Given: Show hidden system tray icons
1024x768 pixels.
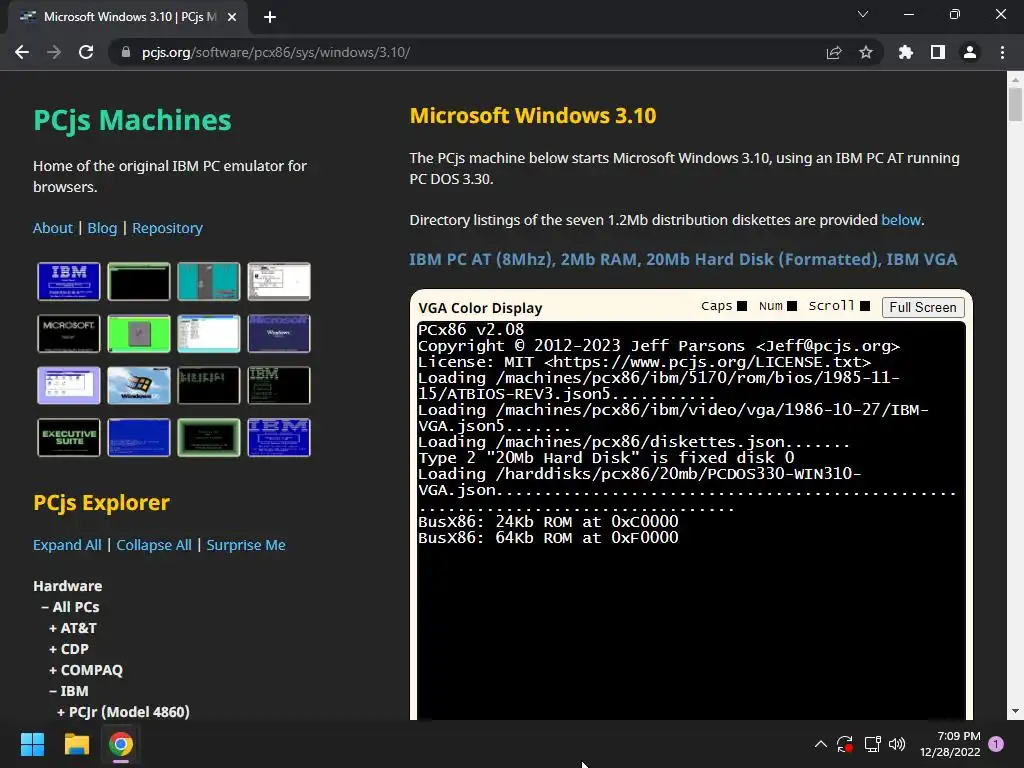Looking at the screenshot, I should tap(821, 744).
